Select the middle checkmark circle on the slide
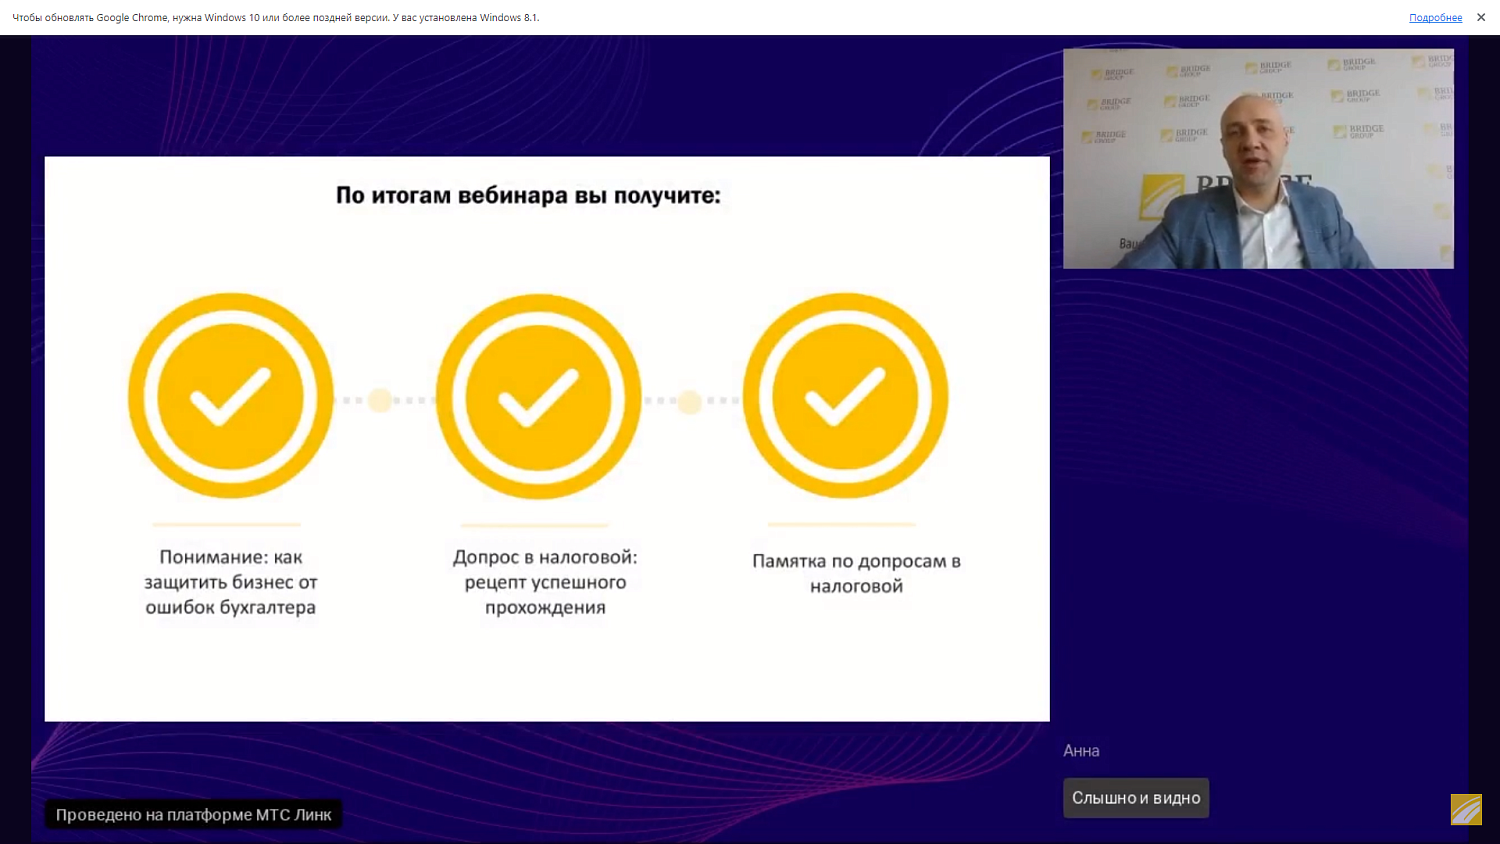This screenshot has width=1500, height=844. point(537,396)
